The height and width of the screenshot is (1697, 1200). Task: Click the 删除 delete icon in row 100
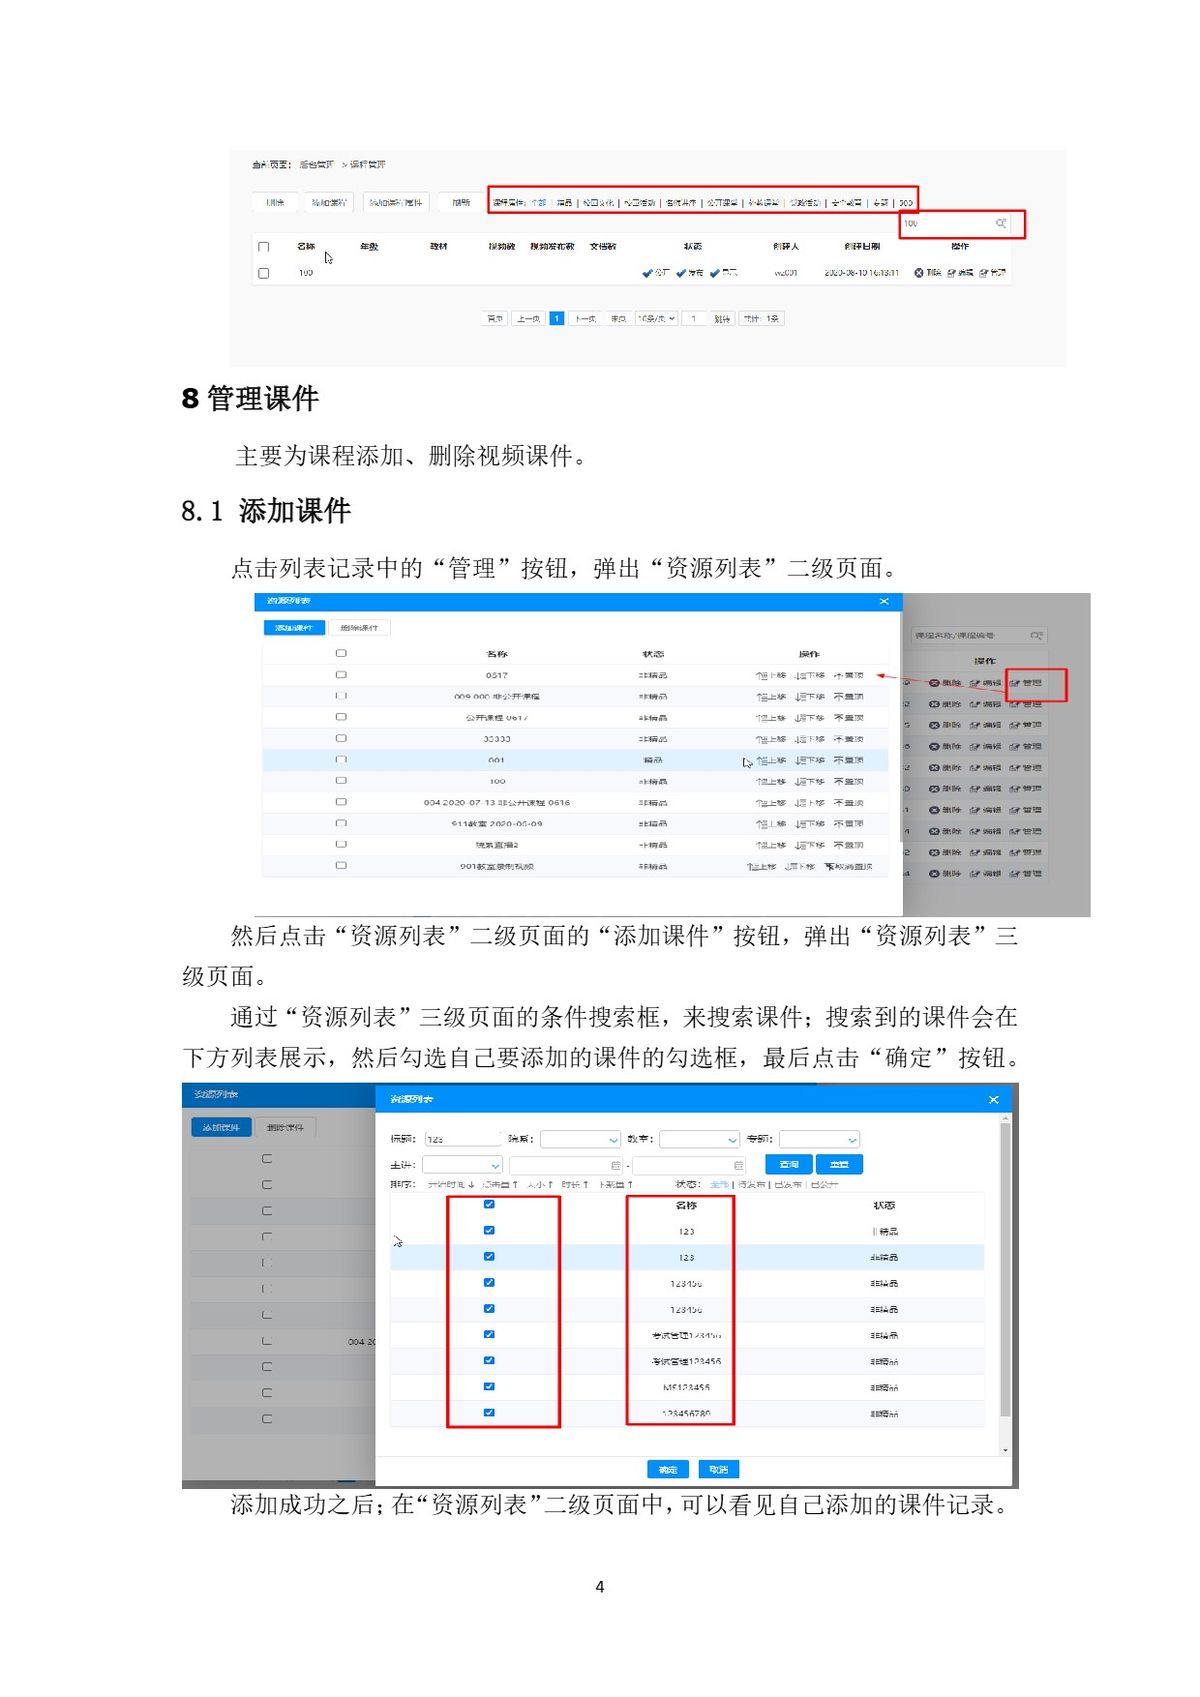[919, 273]
